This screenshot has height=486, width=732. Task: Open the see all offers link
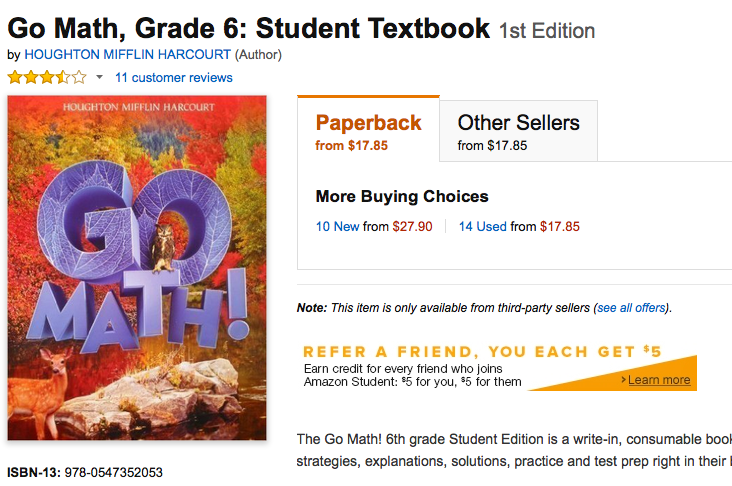click(x=632, y=308)
